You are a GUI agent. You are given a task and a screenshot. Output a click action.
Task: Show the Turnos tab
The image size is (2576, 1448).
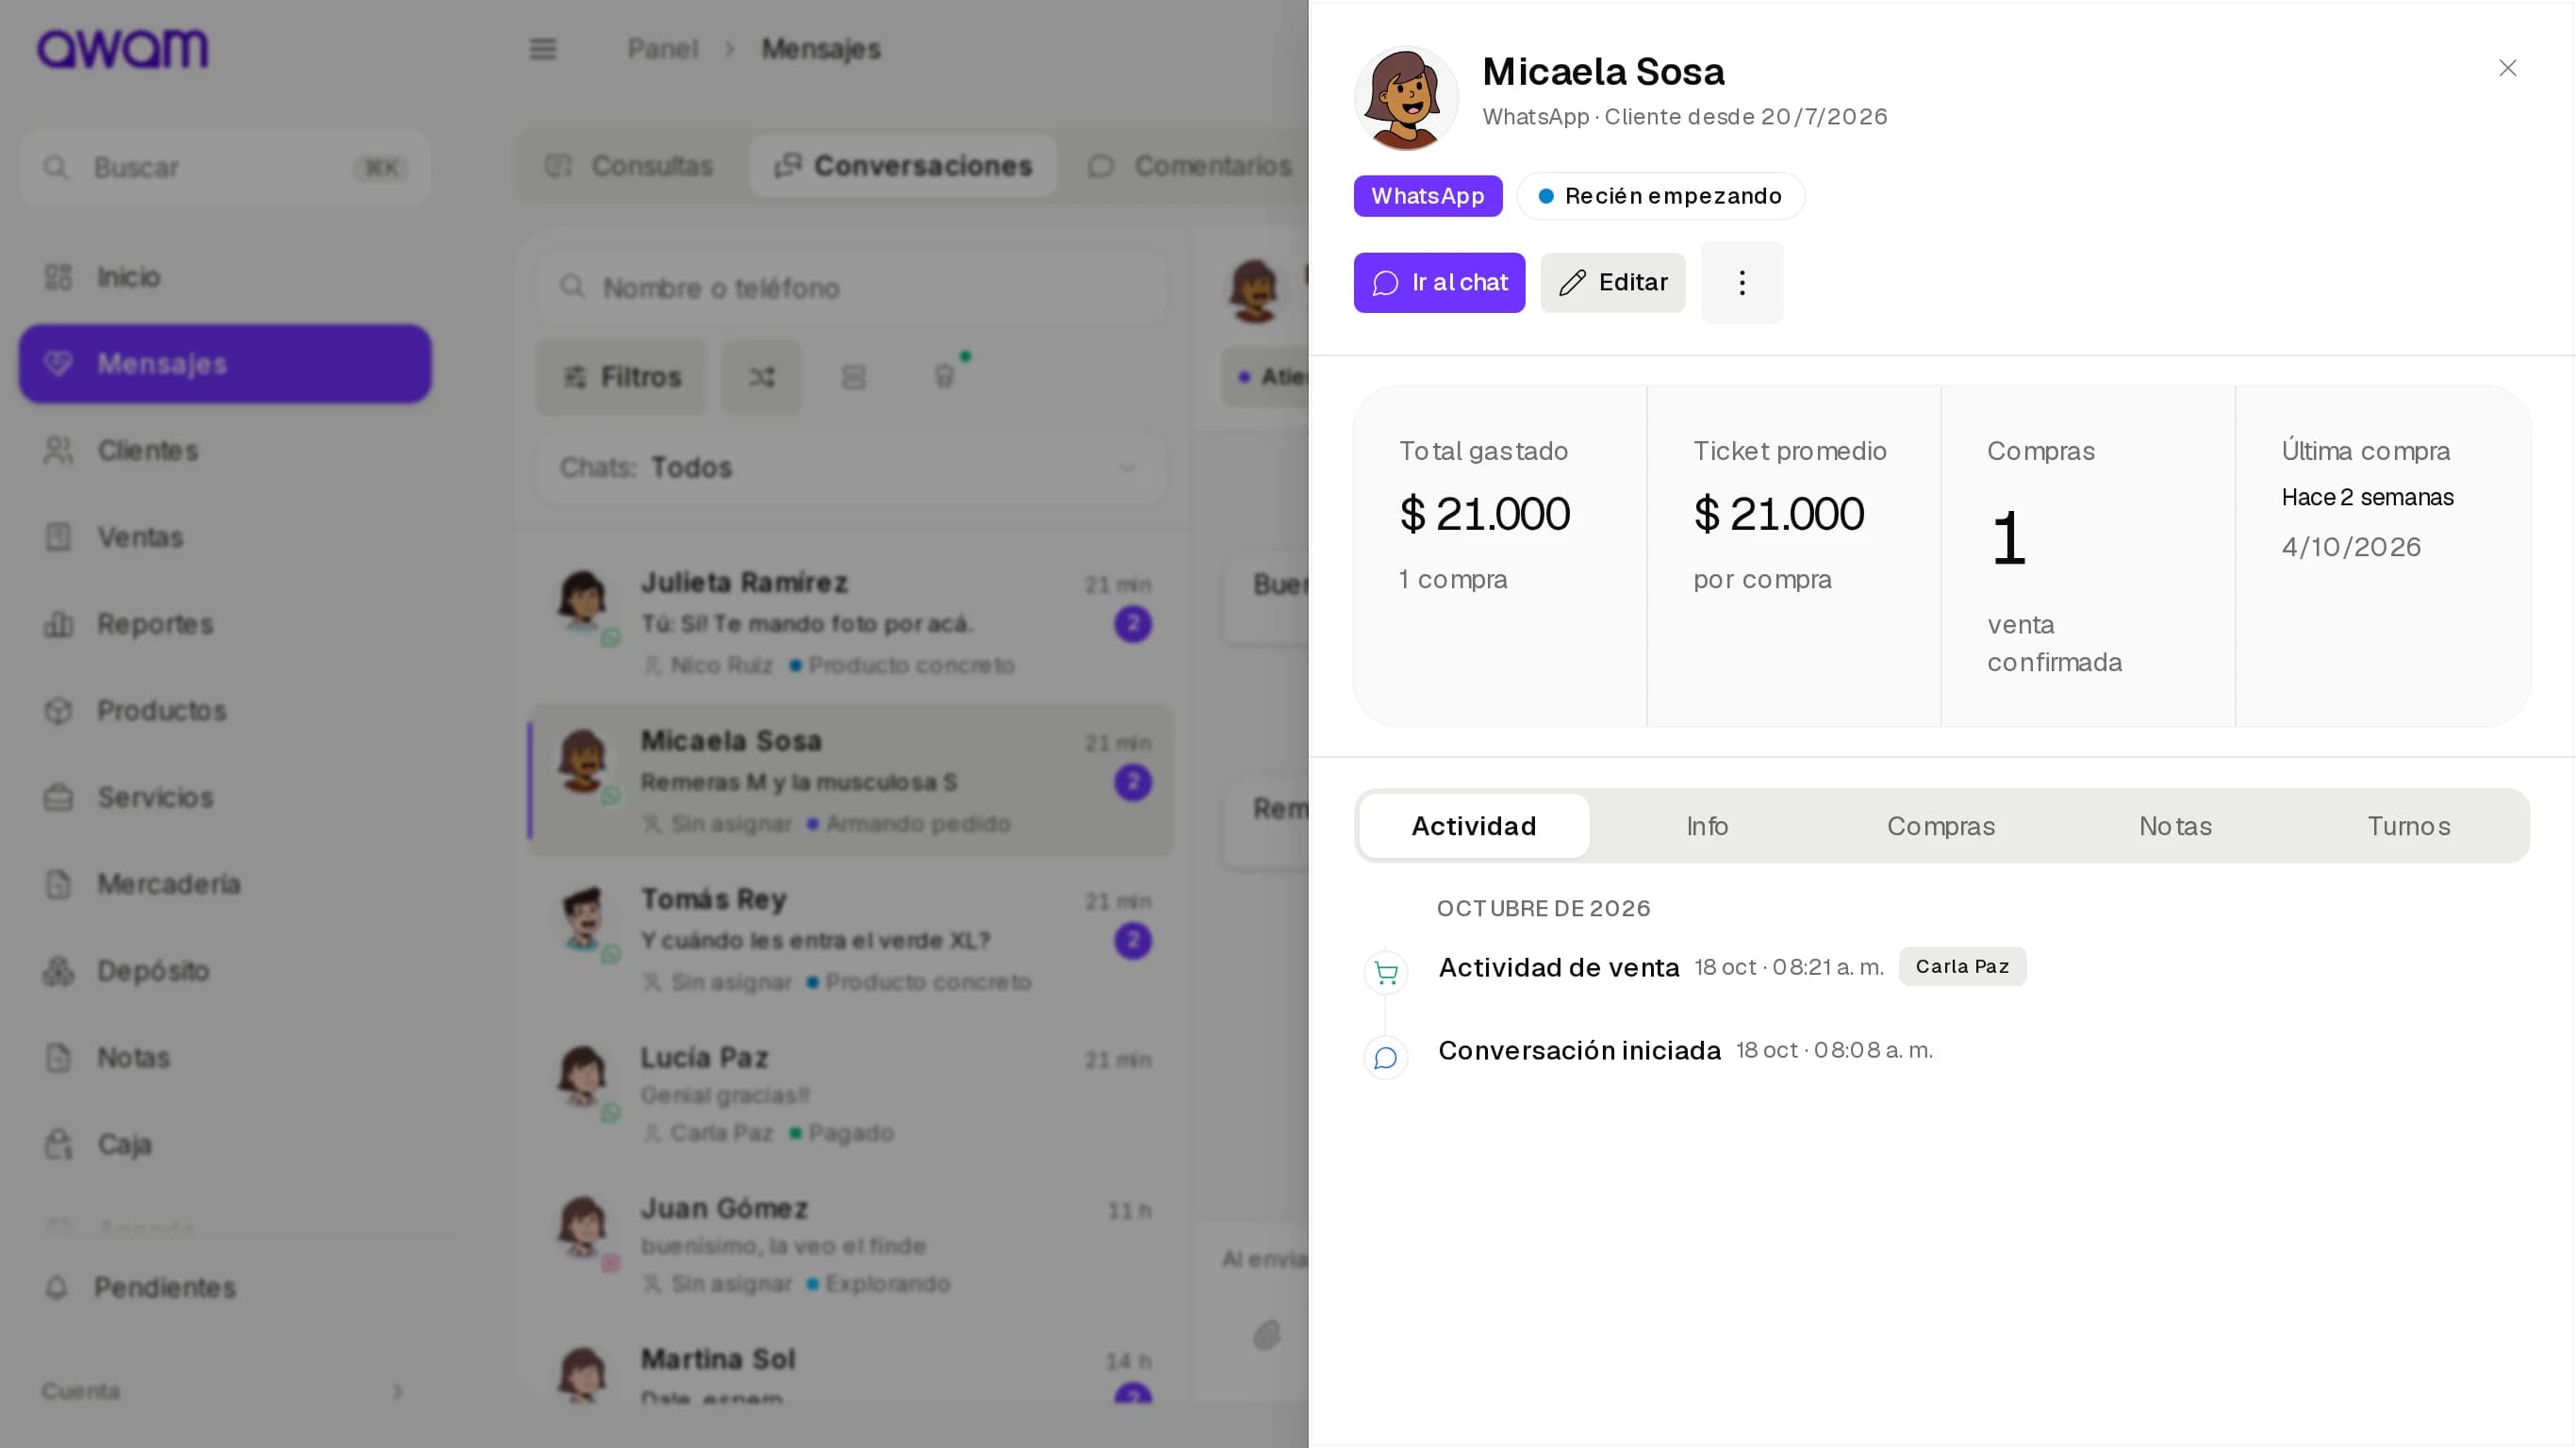pyautogui.click(x=2408, y=826)
